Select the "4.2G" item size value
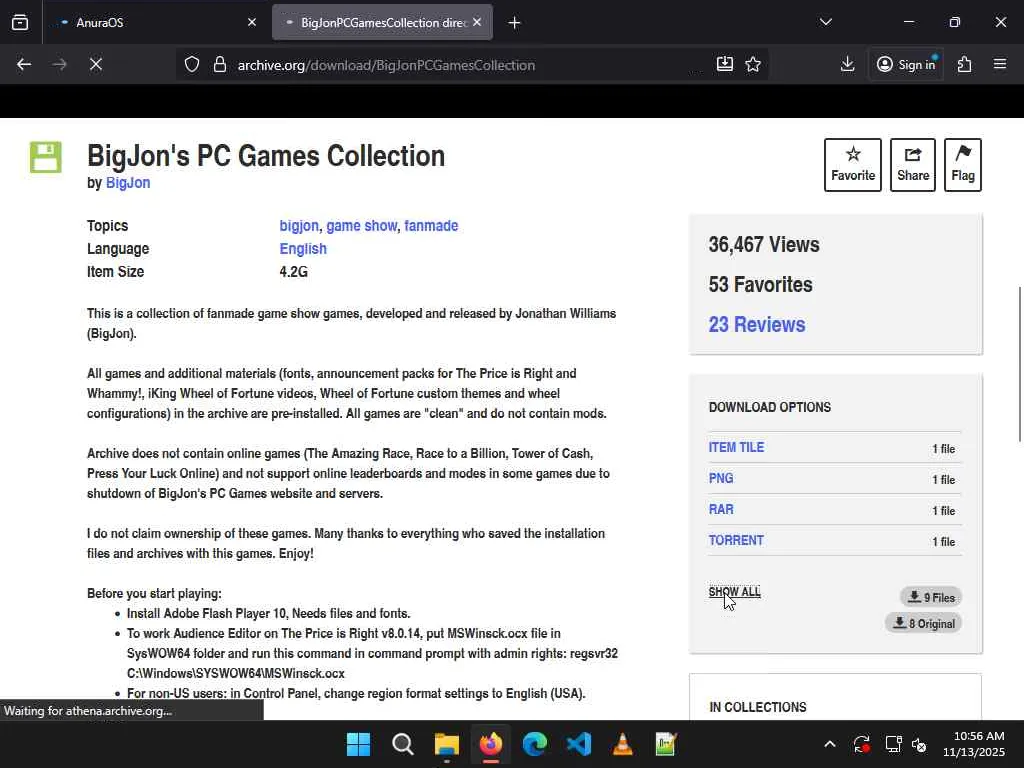The width and height of the screenshot is (1024, 768). [x=294, y=272]
